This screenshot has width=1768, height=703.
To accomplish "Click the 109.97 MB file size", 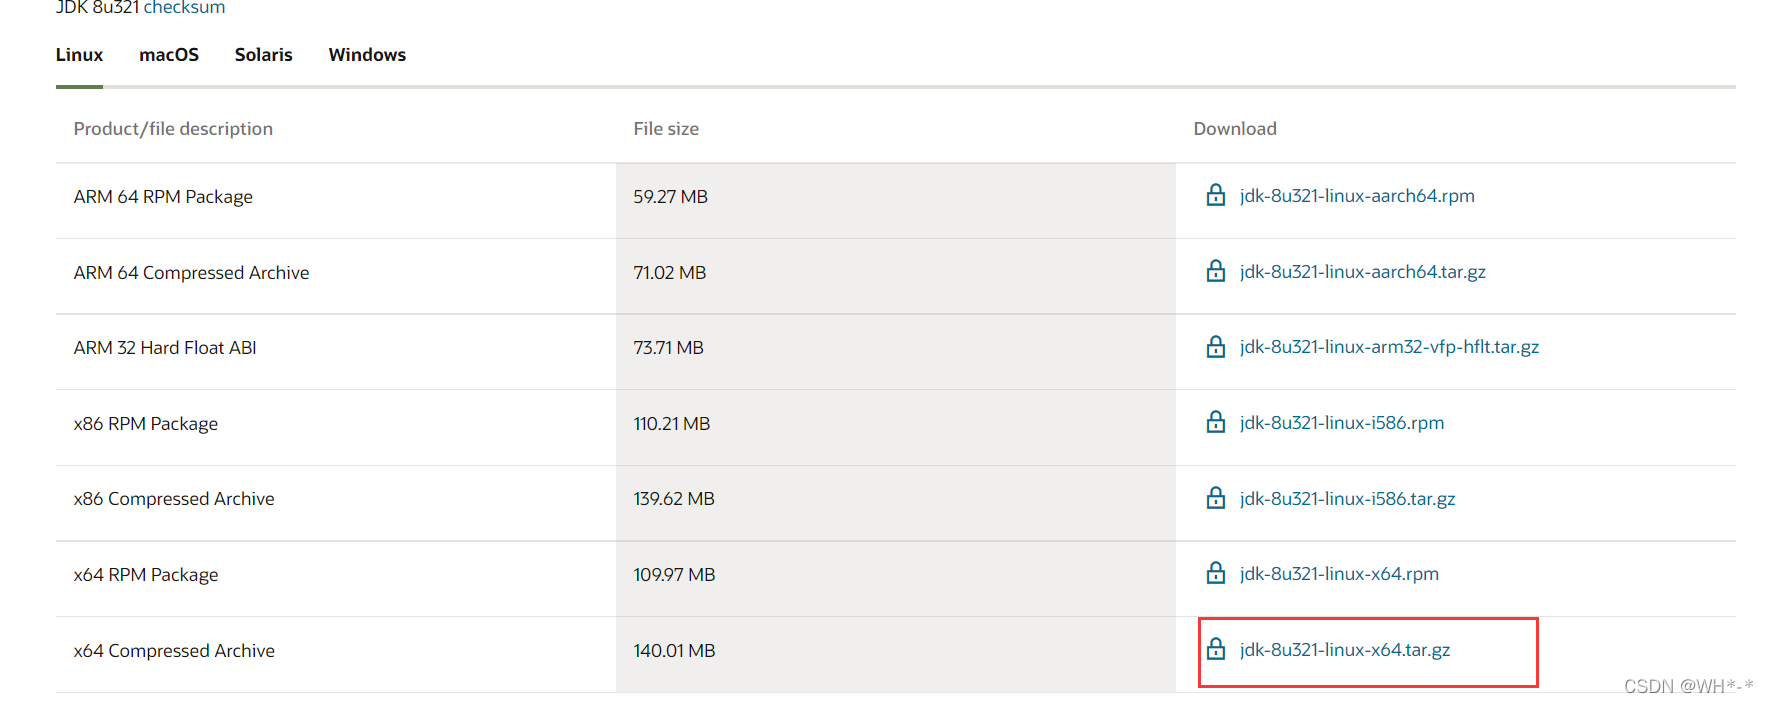I will click(674, 575).
